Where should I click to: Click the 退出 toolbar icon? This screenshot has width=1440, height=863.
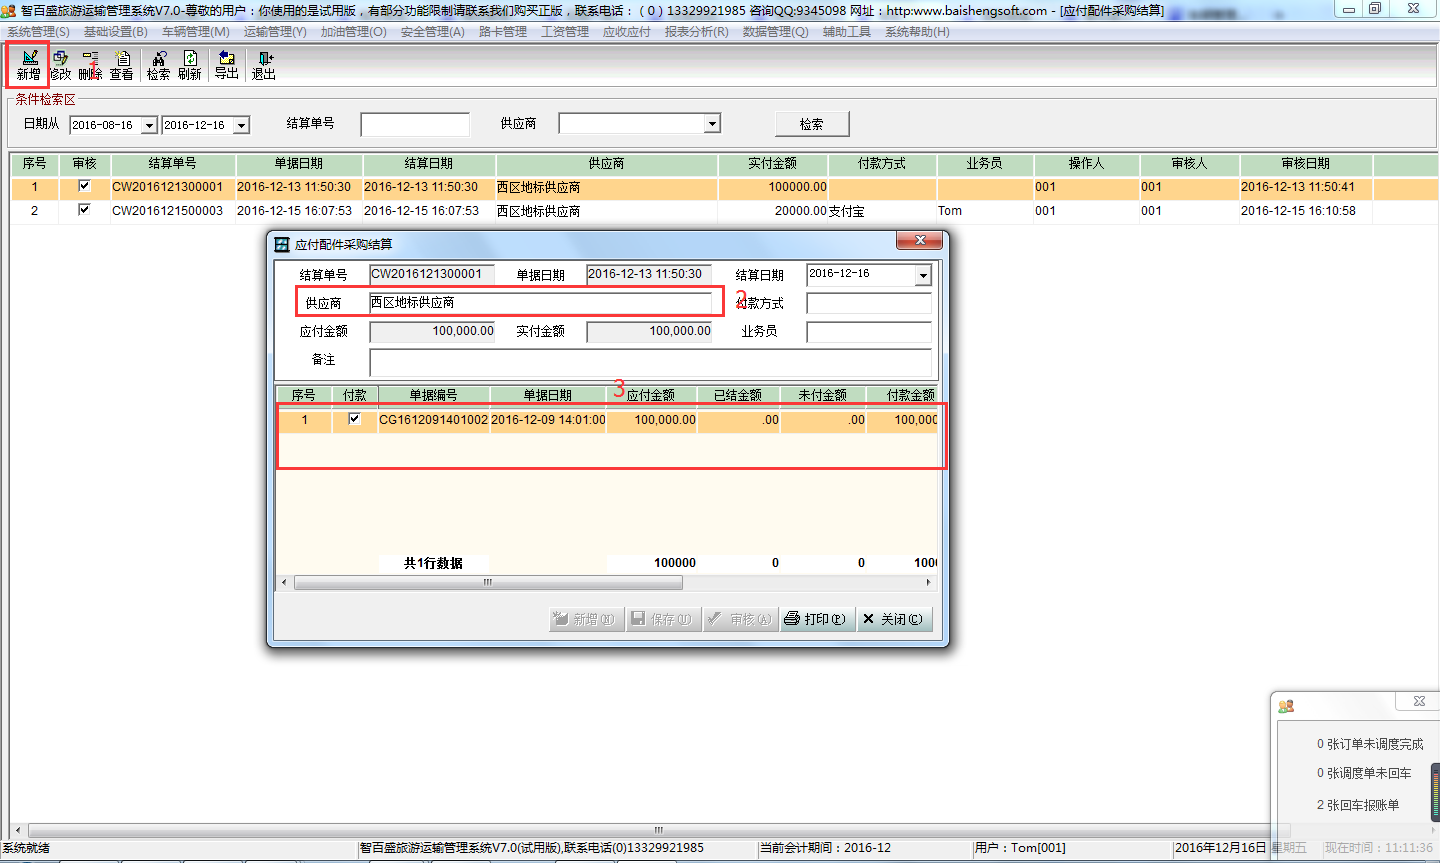(x=264, y=65)
